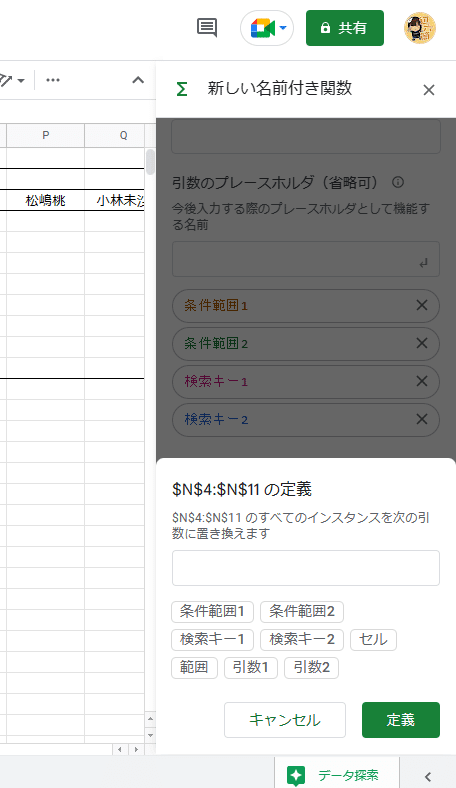
Task: Remove the 条件範囲2 placeholder chip
Action: tap(422, 343)
